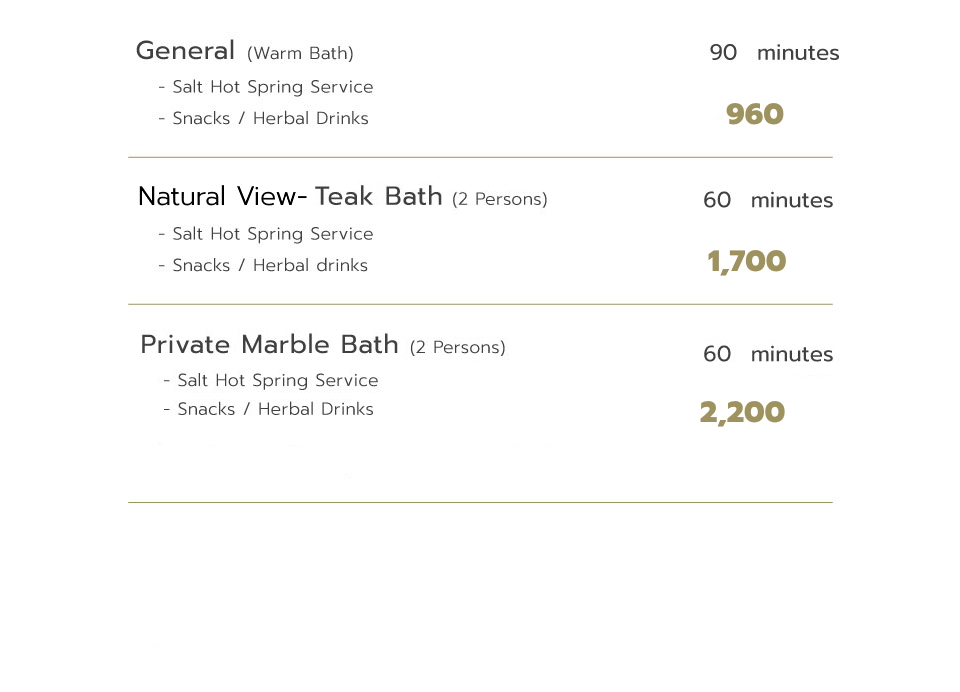The image size is (960, 692).
Task: Open the Natural View- Teak Bath heading
Action: [290, 197]
